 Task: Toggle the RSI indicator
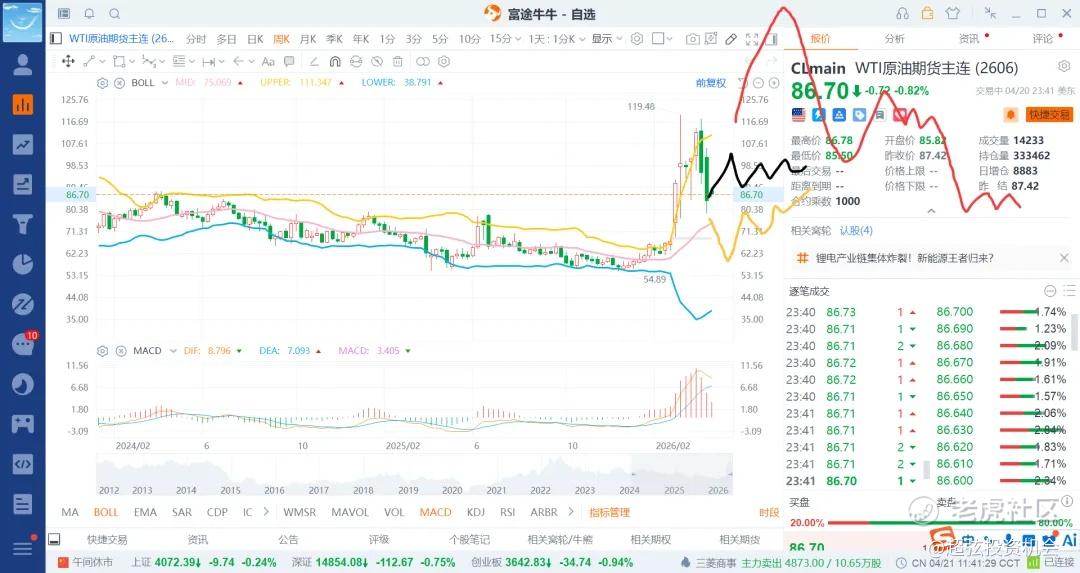click(x=508, y=512)
